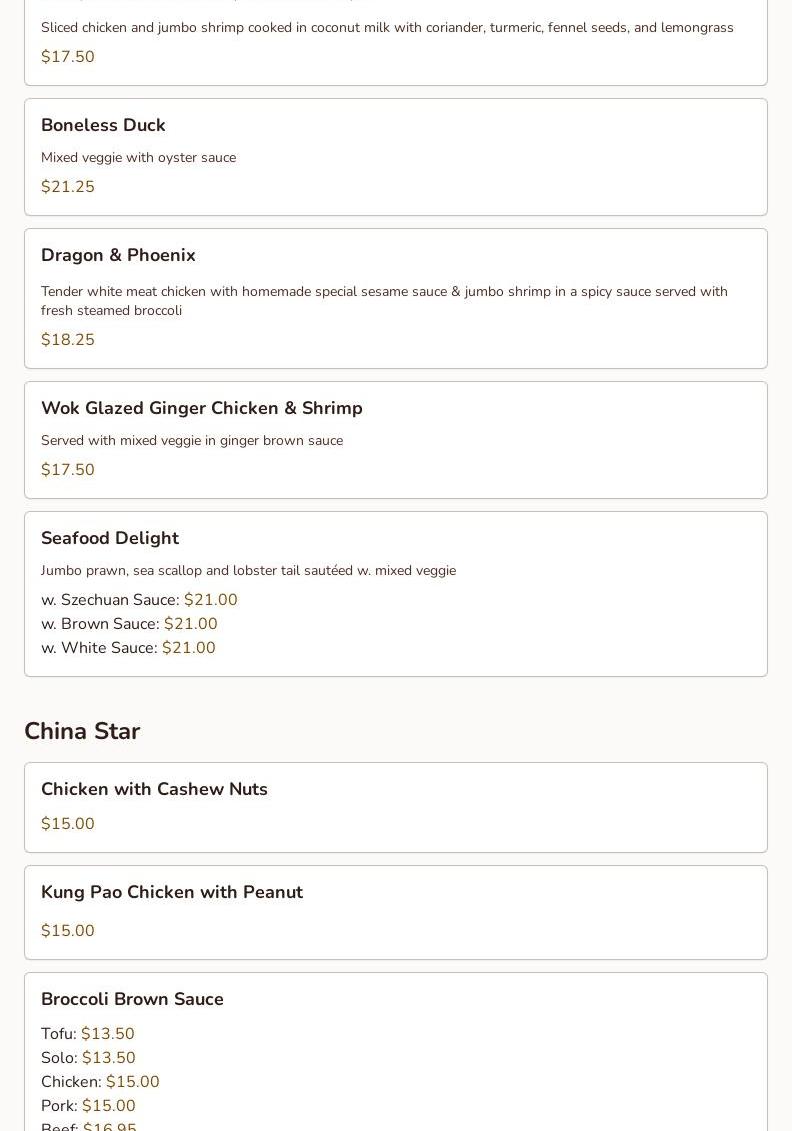Image resolution: width=792 pixels, height=1131 pixels.
Task: Choose Seafood Delight w. Szechuan Sauce option
Action: pos(139,600)
